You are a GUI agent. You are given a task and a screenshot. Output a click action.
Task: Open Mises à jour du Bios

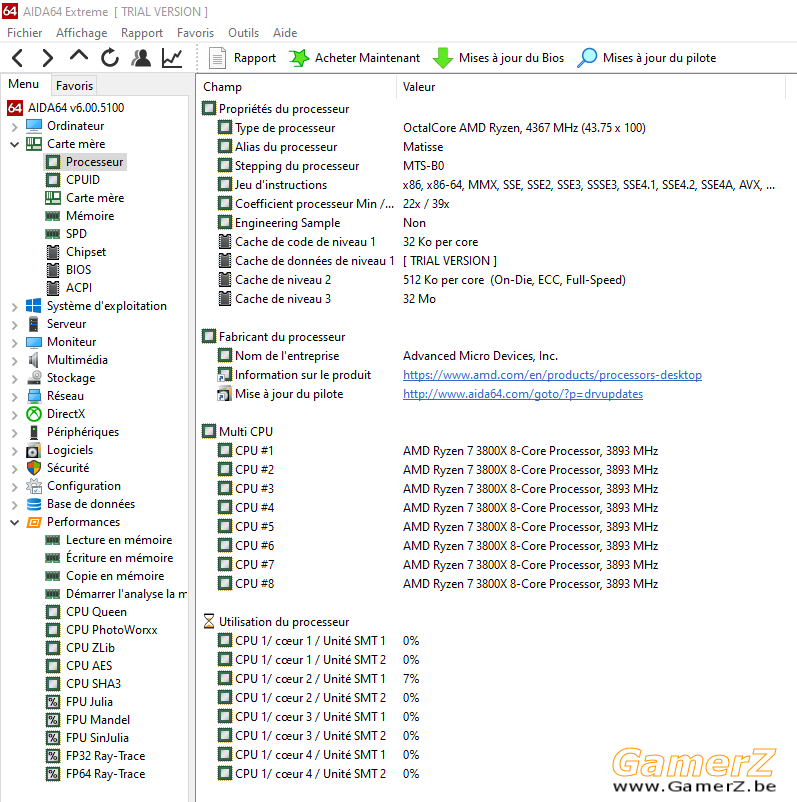point(498,58)
